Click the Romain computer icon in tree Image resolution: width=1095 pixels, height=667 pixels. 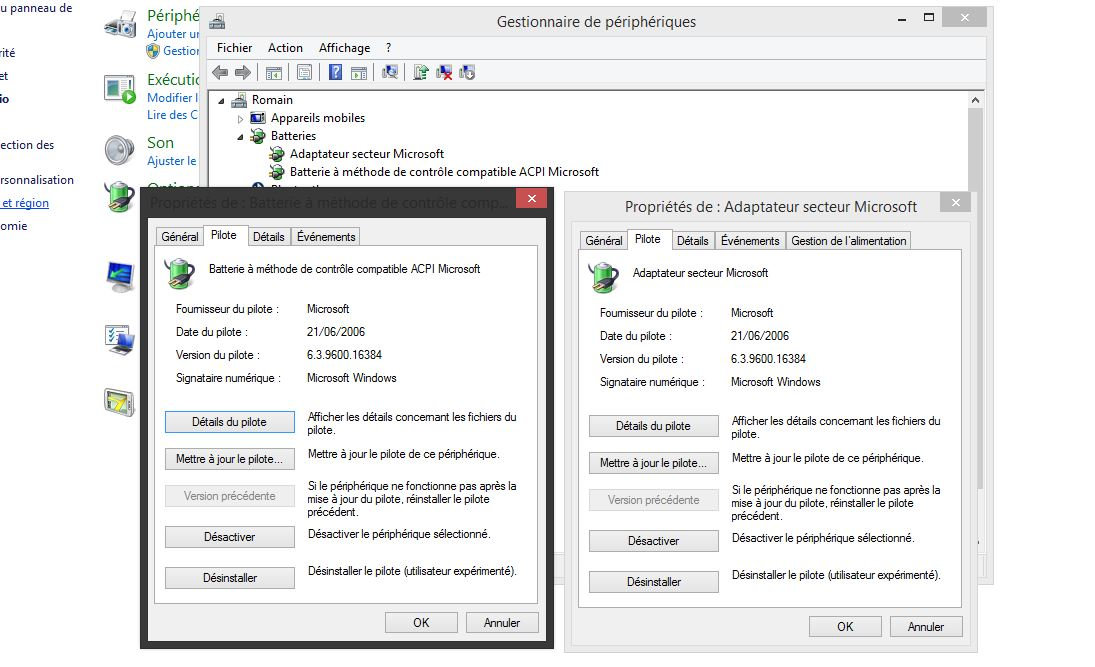pyautogui.click(x=240, y=100)
